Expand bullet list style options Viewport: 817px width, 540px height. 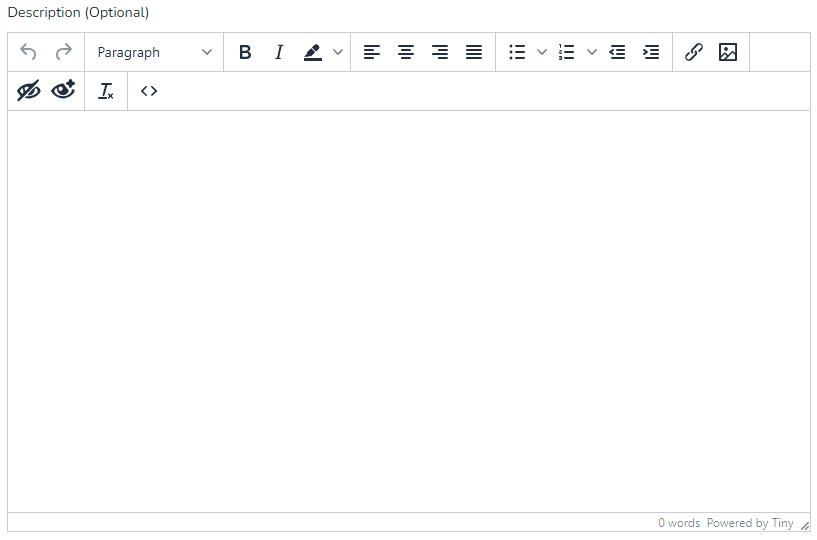[542, 52]
